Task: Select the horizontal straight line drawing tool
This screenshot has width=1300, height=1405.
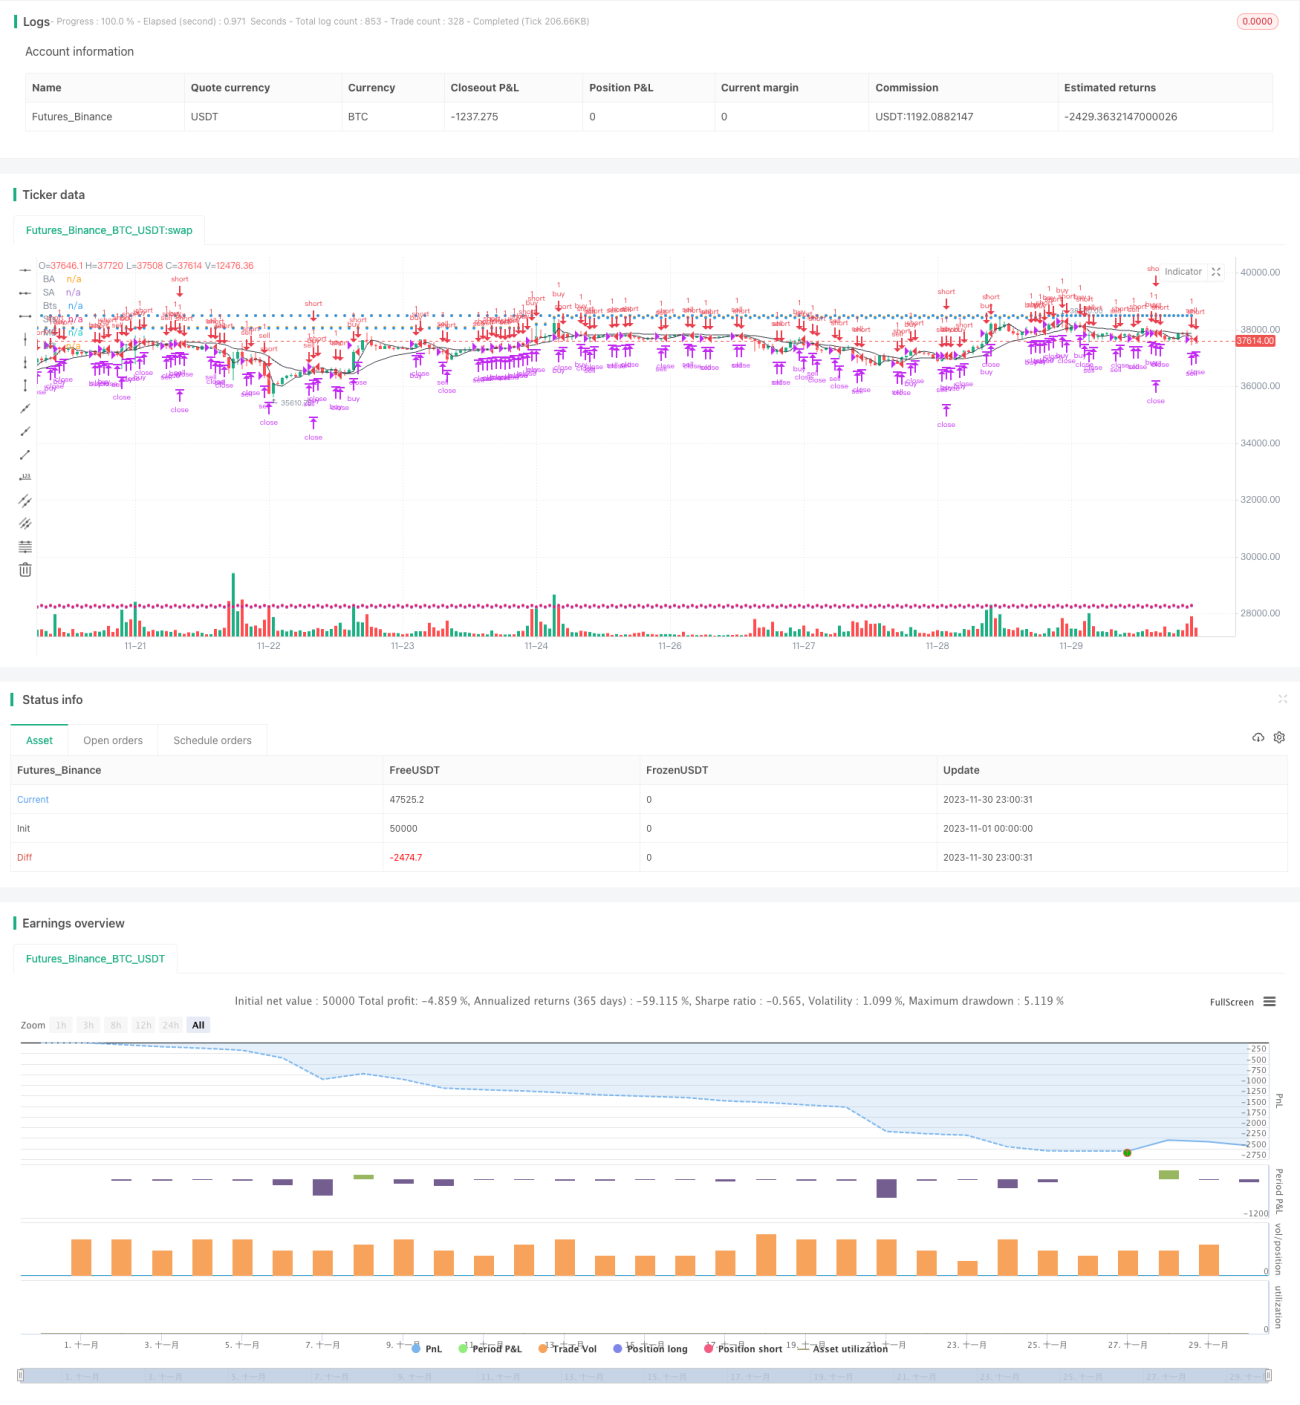Action: pos(25,270)
